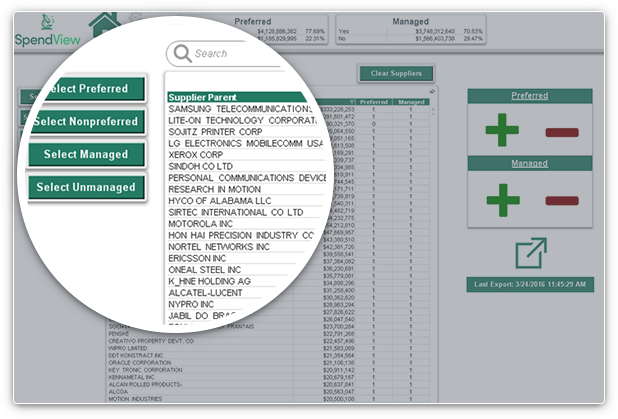Select NORTEL NETWORKS INC row
Screen dimensions: 618x419
219,247
